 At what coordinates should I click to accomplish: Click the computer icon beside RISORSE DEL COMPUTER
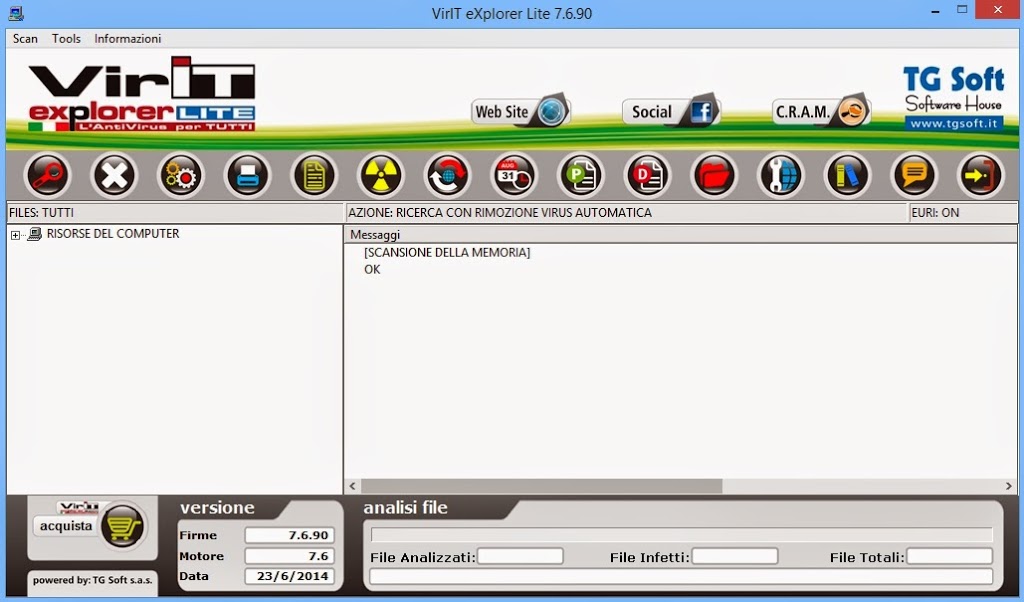tap(35, 234)
